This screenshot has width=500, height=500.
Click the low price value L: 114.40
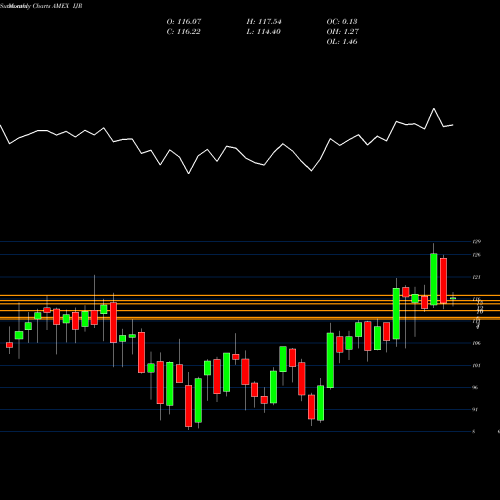[263, 32]
